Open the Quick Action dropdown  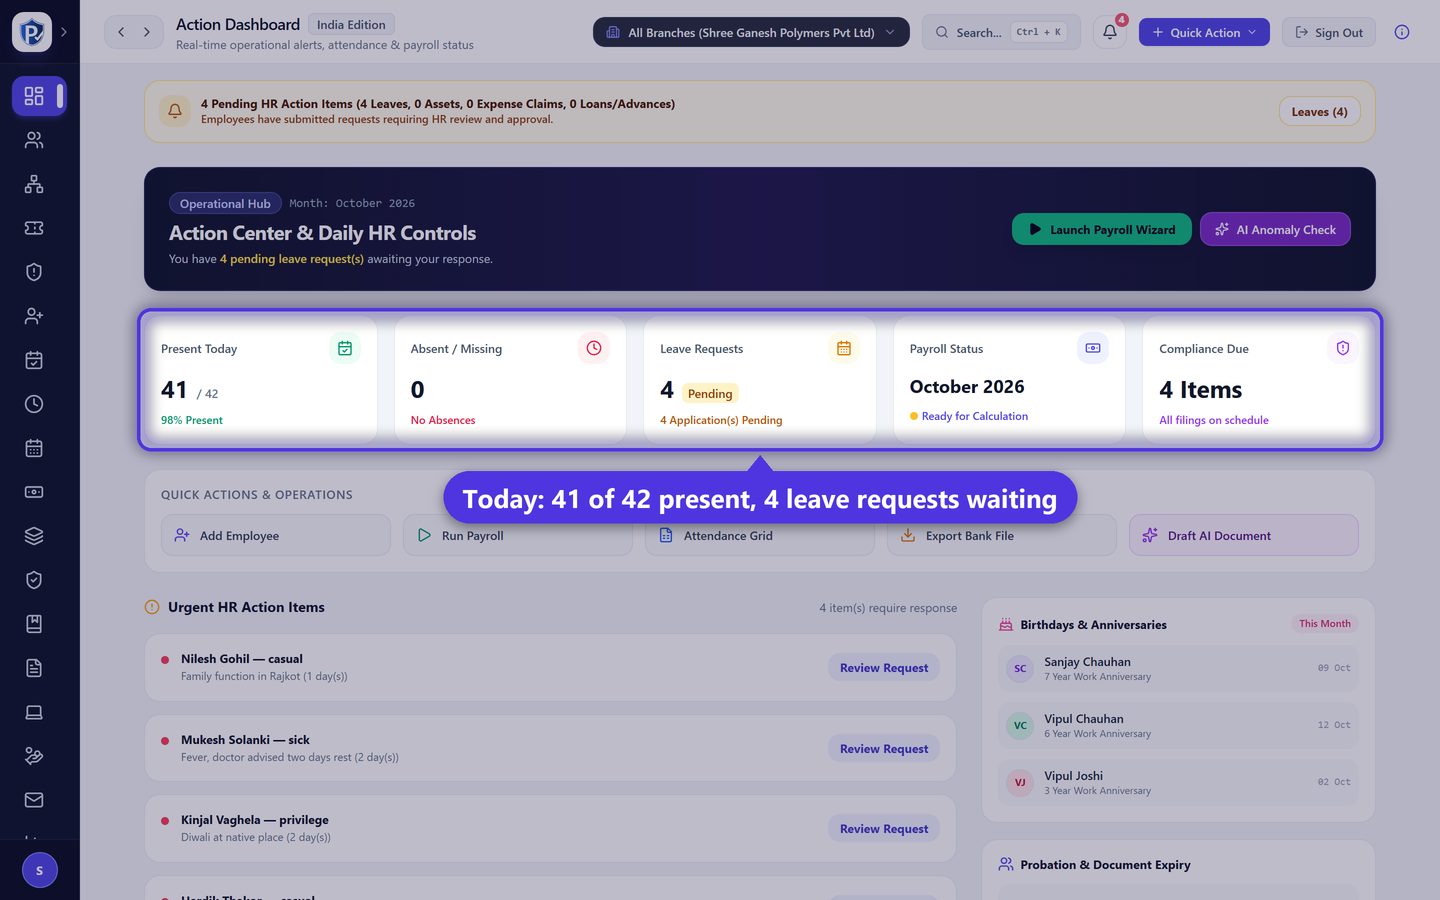tap(1204, 32)
